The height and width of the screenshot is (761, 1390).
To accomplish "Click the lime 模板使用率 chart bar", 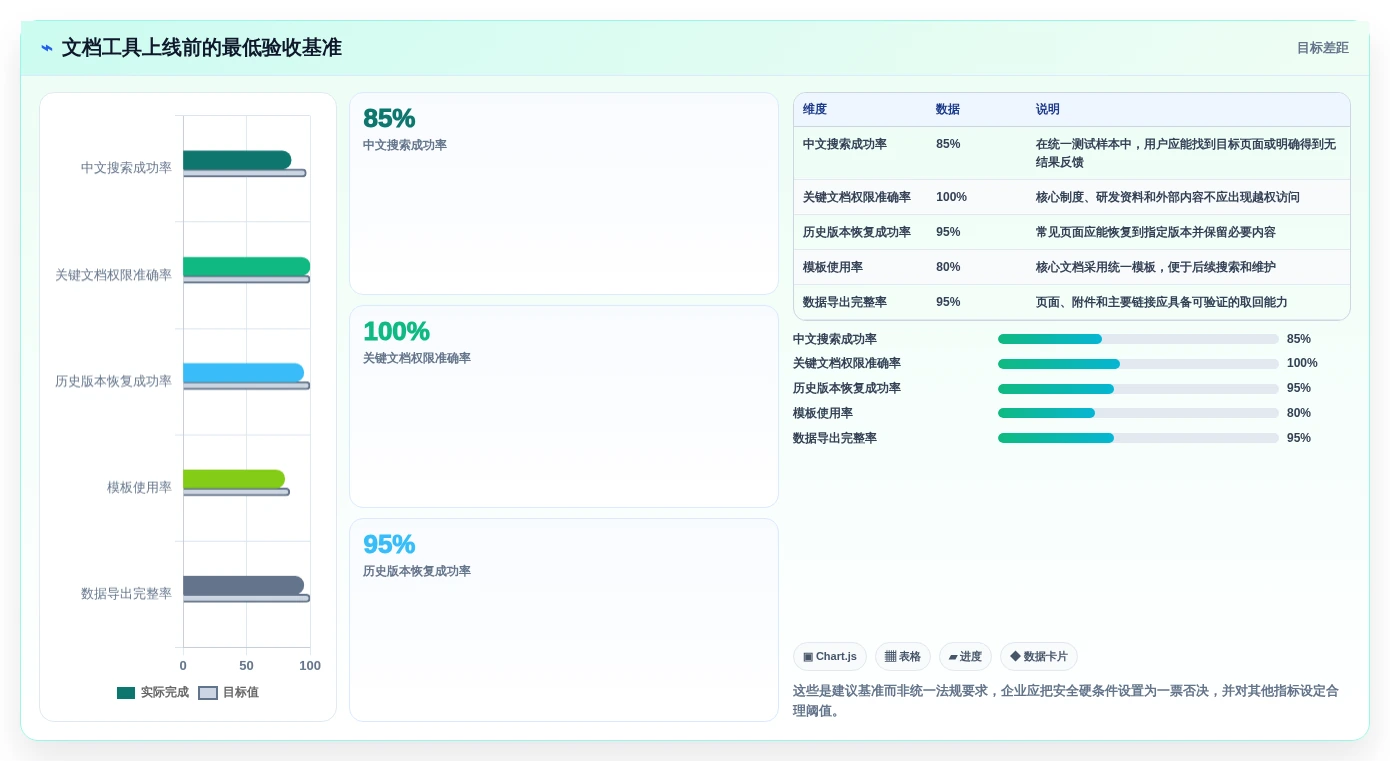I will (234, 479).
